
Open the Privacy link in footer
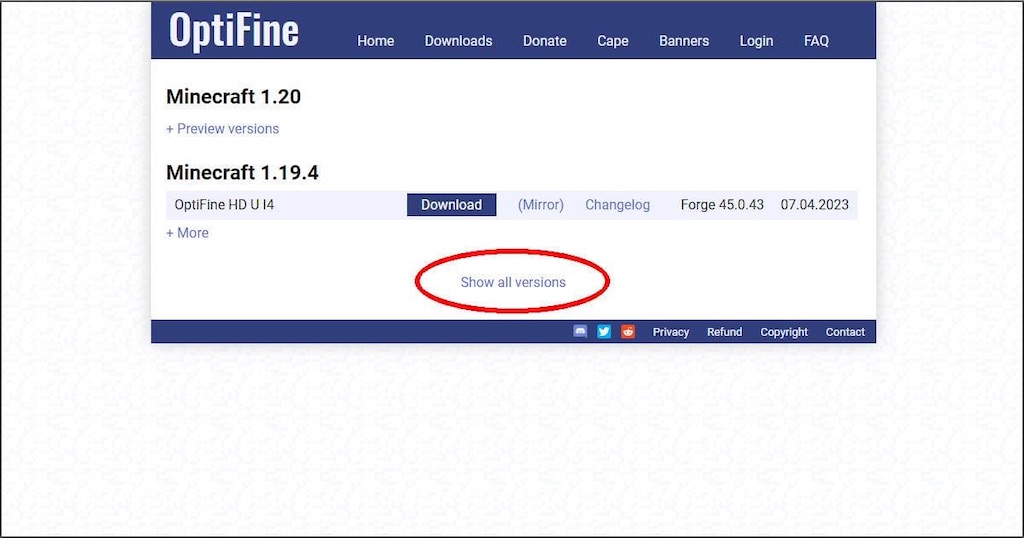click(x=671, y=332)
